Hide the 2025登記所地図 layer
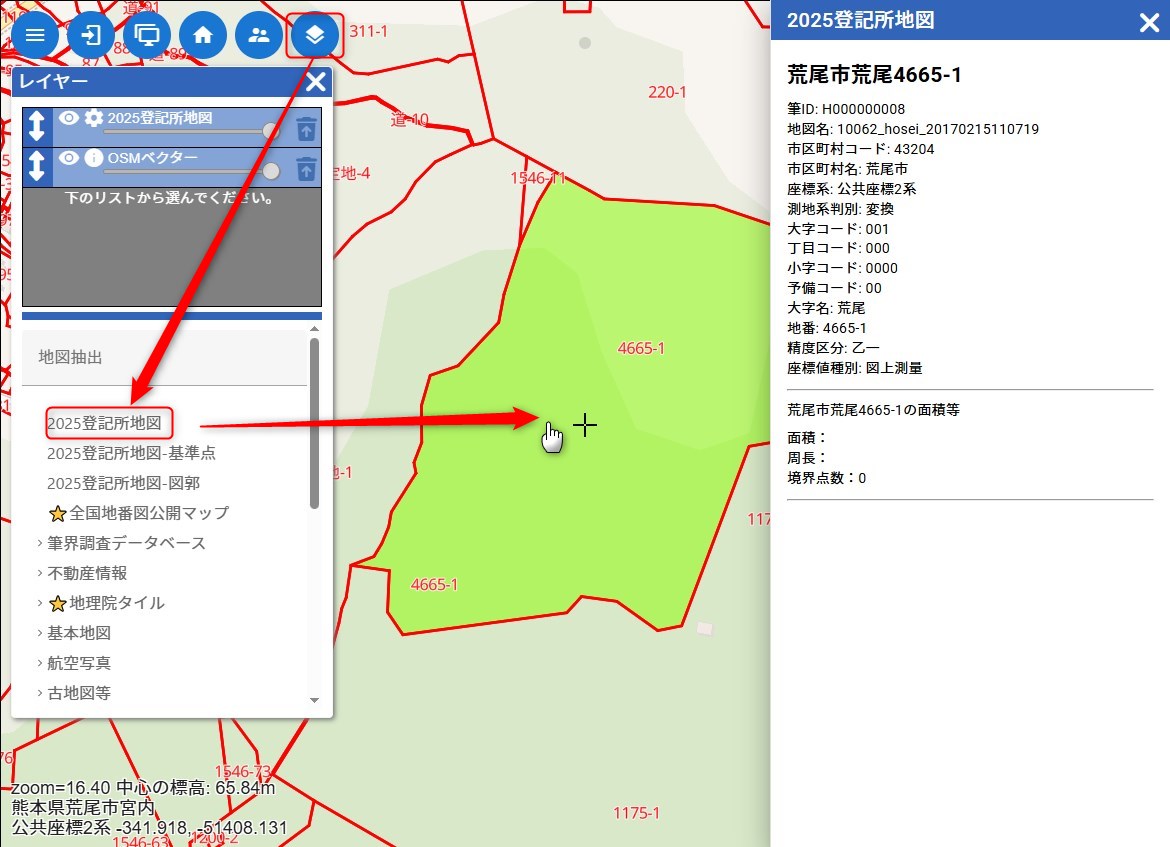 [x=68, y=118]
